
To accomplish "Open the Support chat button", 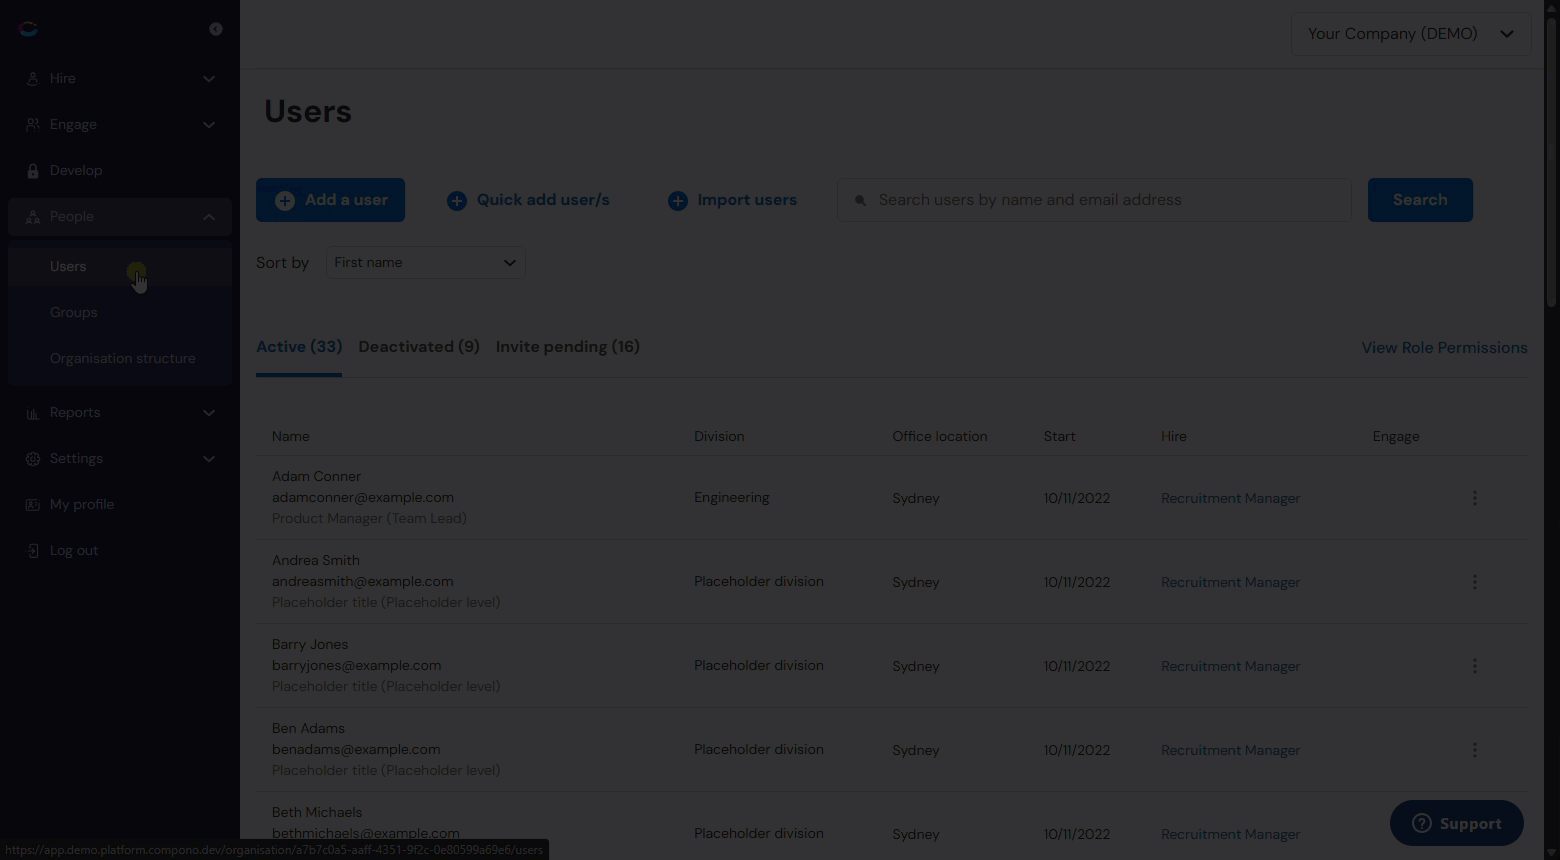I will [1456, 823].
